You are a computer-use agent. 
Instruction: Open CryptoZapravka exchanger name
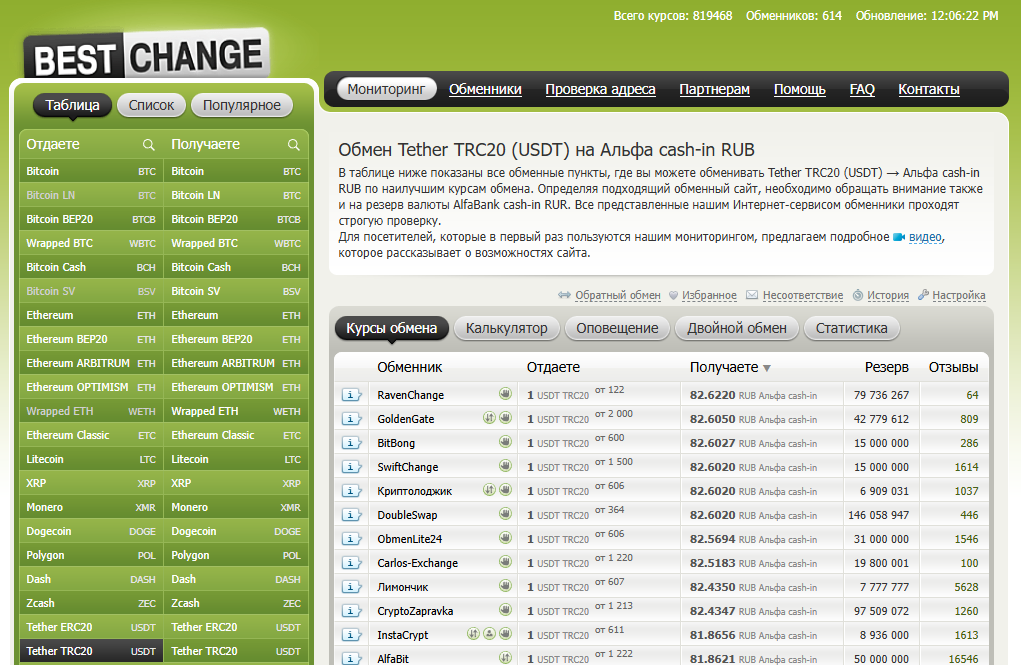415,612
